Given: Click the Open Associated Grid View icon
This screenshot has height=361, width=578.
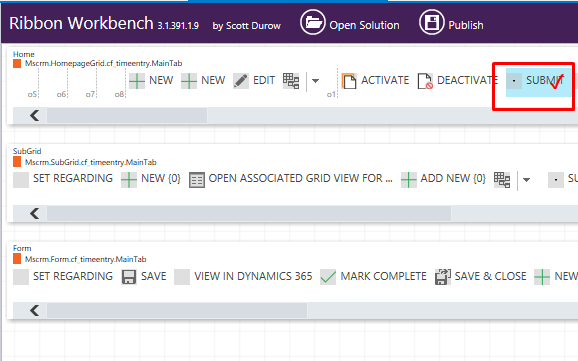Looking at the screenshot, I should point(197,180).
